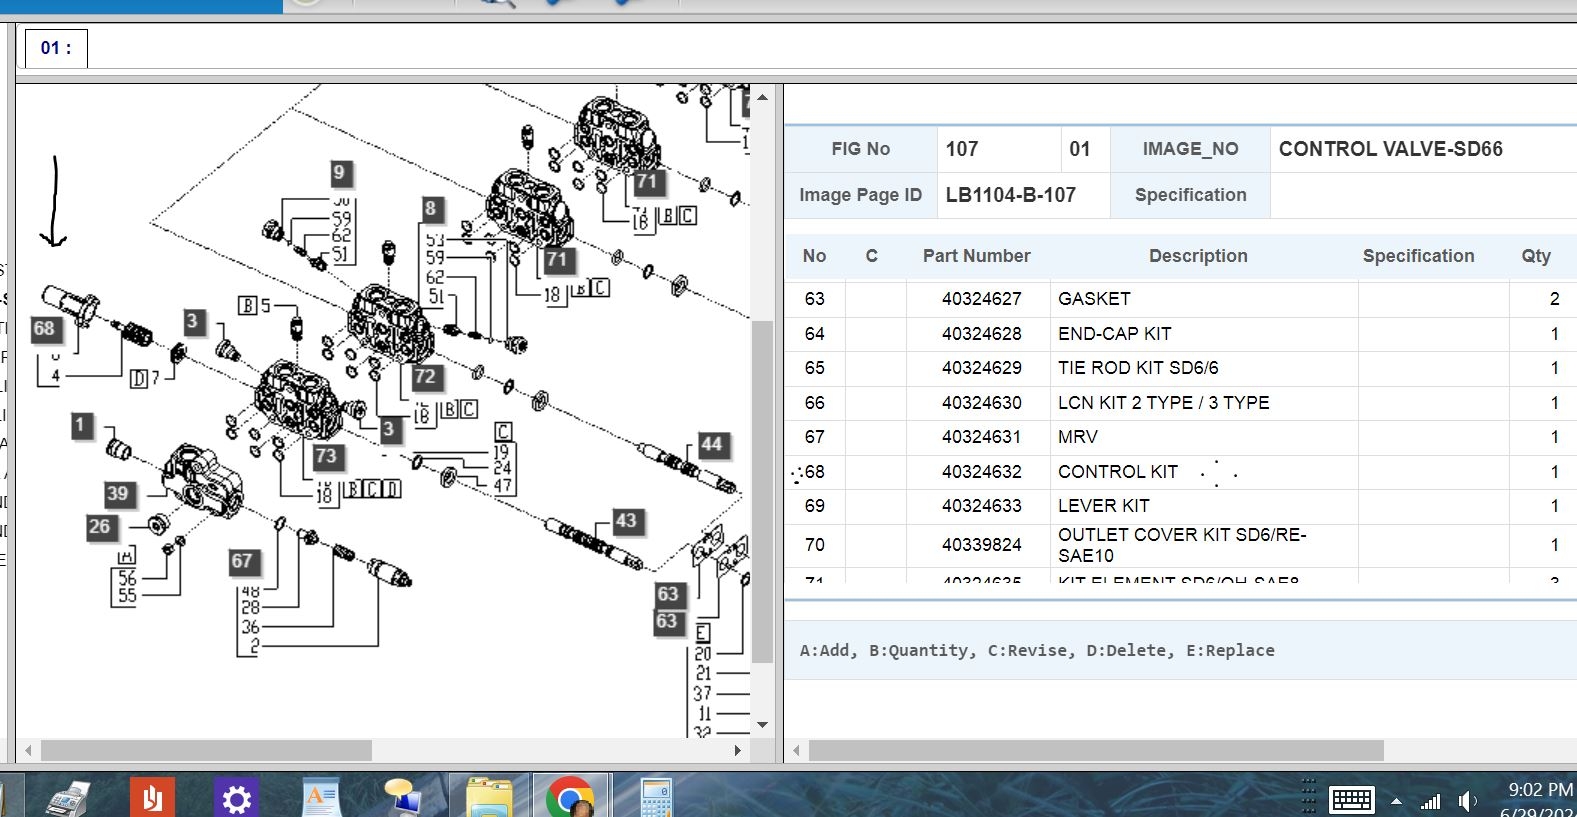Click the Description column header
This screenshot has width=1577, height=817.
[1198, 256]
